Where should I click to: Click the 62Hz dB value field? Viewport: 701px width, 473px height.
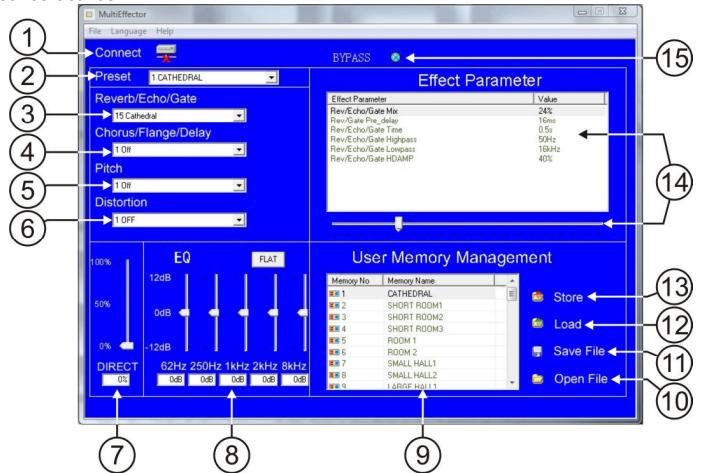[170, 380]
